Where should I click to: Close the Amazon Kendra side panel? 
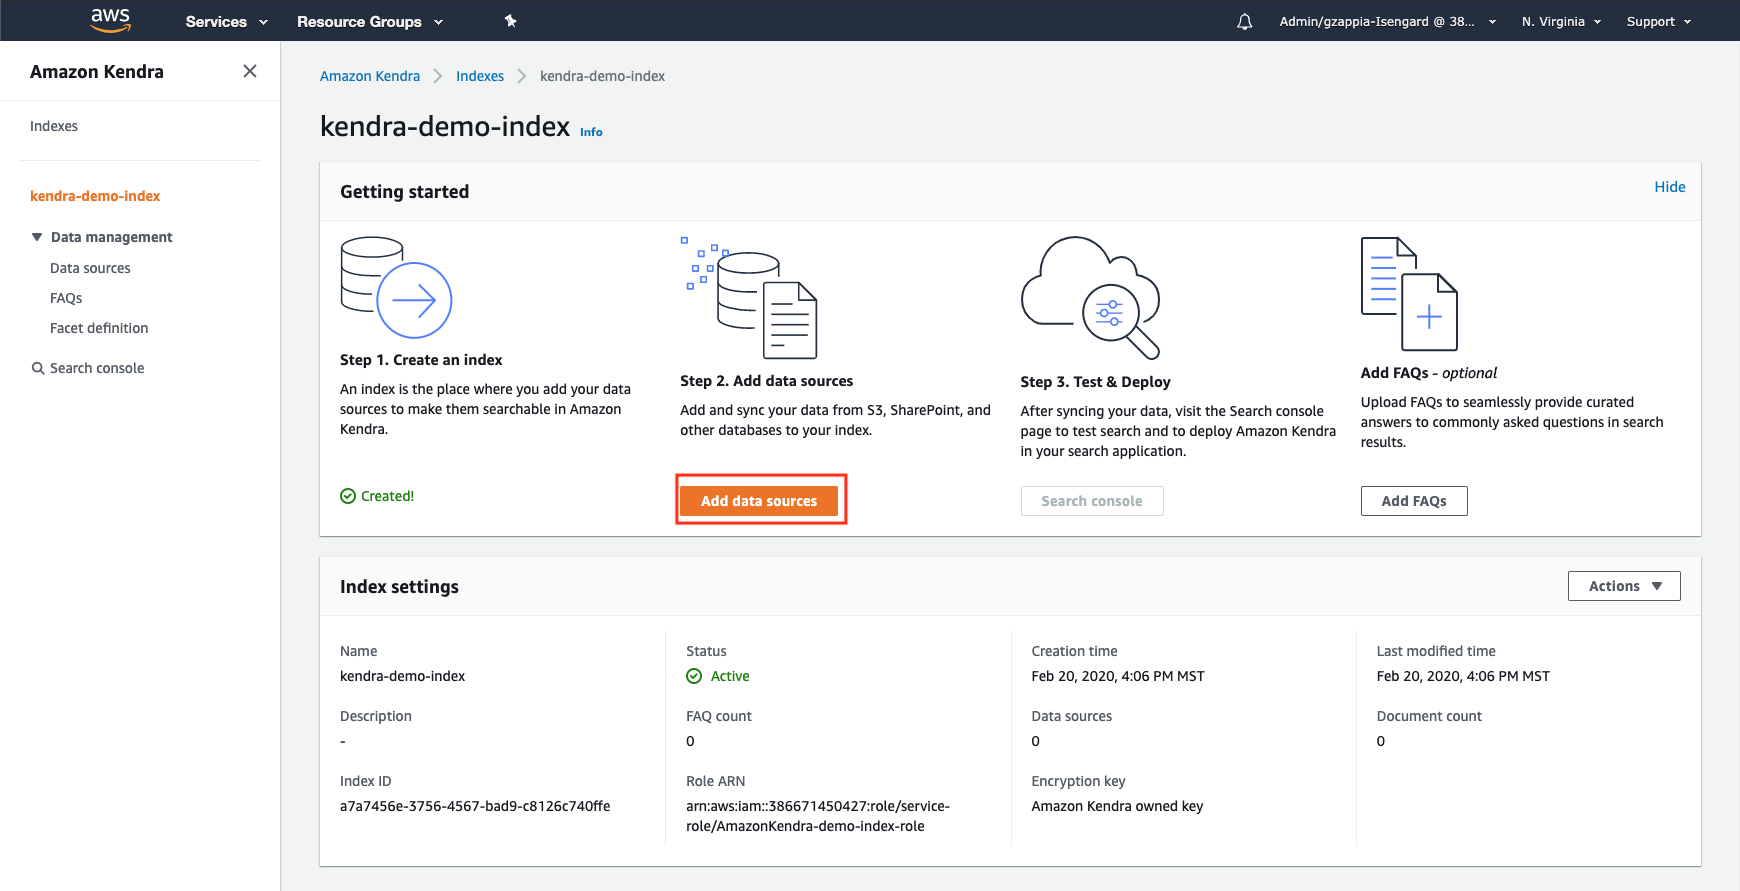(x=250, y=71)
